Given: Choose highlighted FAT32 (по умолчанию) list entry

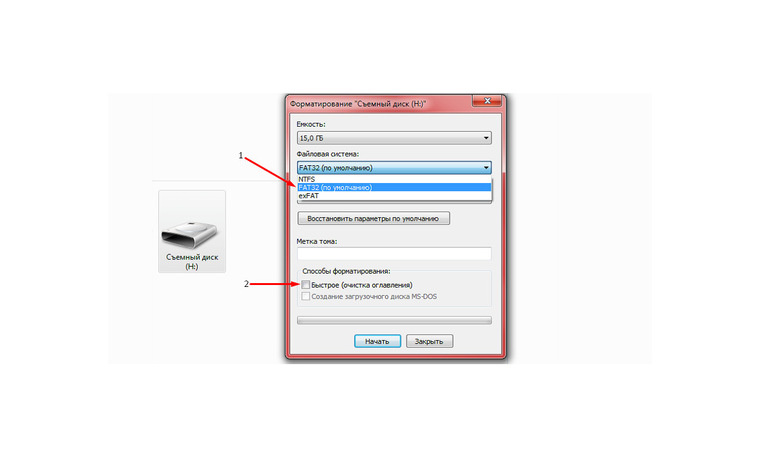Looking at the screenshot, I should click(394, 188).
